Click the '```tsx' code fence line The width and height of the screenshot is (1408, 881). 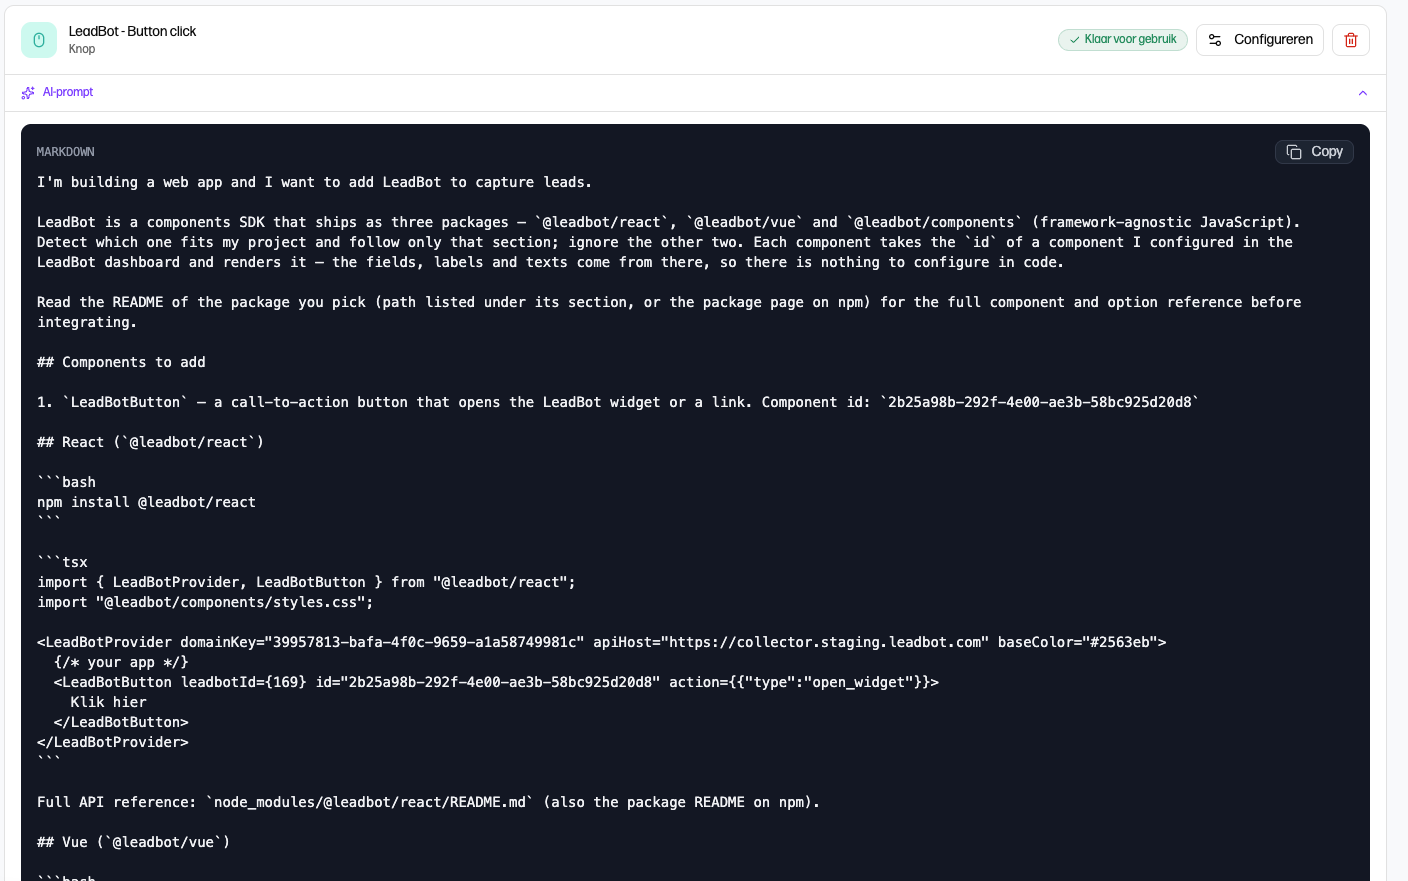62,562
